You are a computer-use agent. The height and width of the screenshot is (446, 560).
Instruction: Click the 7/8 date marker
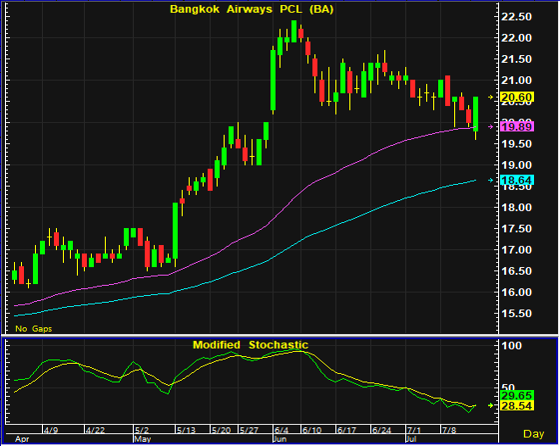point(449,430)
